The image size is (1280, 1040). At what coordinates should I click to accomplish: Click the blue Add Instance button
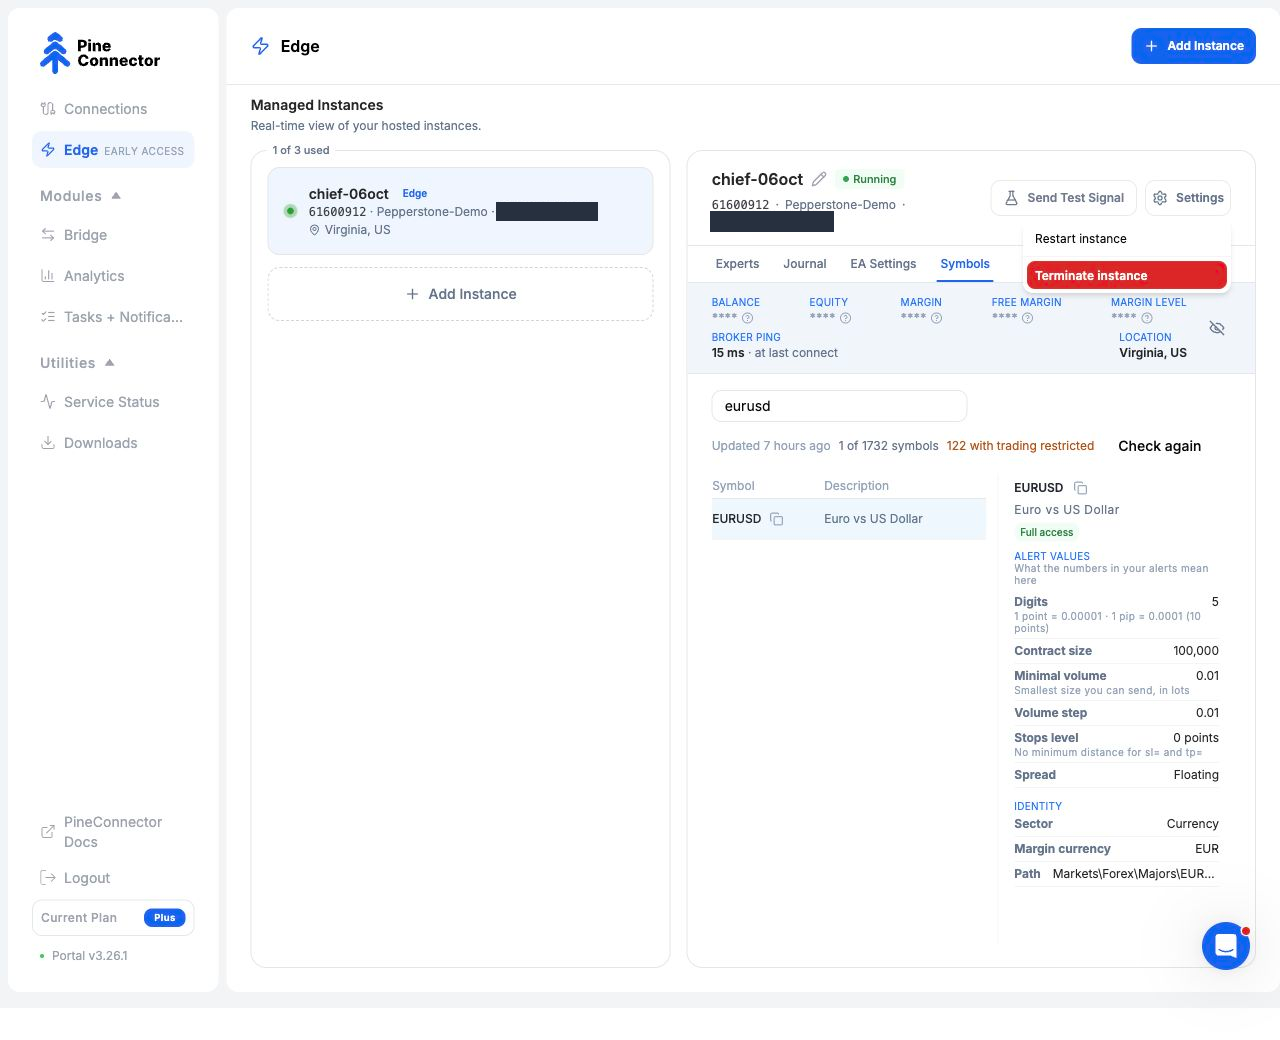point(1194,46)
